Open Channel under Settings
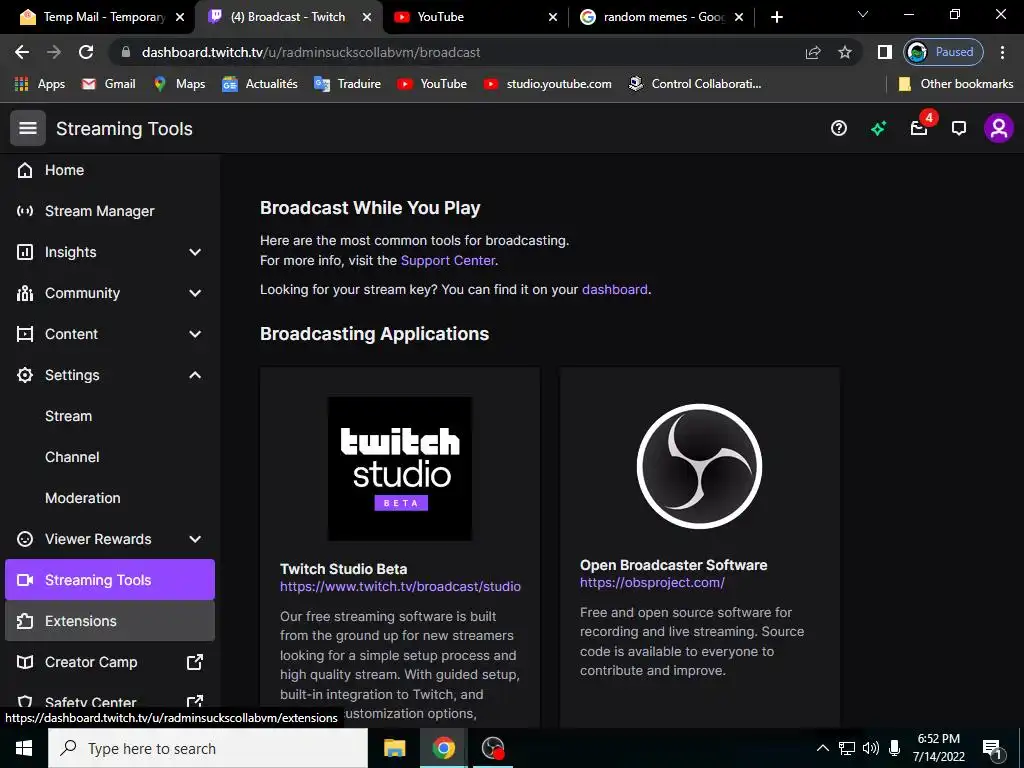This screenshot has width=1024, height=768. 72,457
